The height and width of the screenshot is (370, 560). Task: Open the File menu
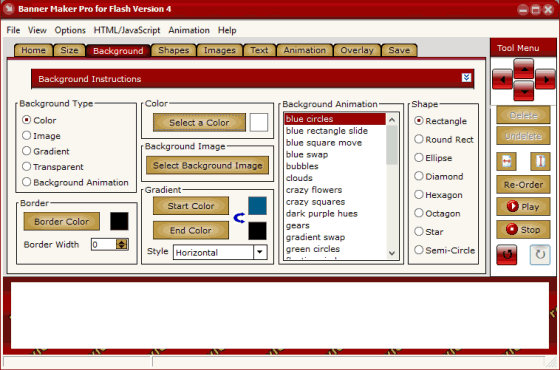click(x=13, y=30)
